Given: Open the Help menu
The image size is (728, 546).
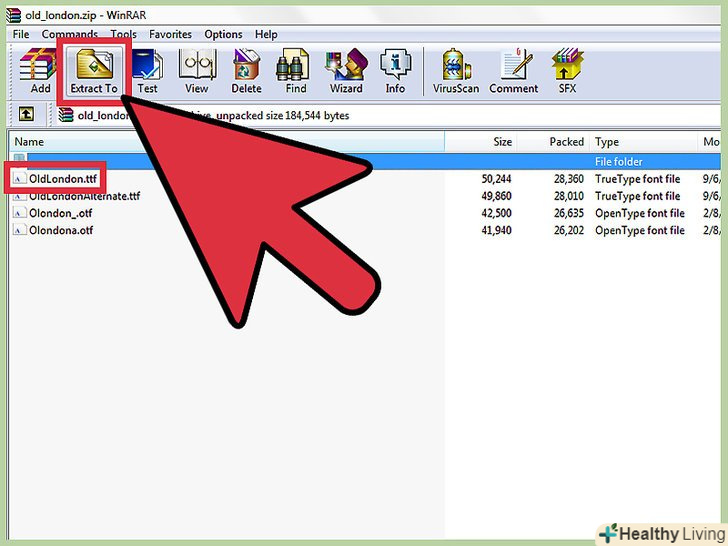Looking at the screenshot, I should [x=266, y=34].
